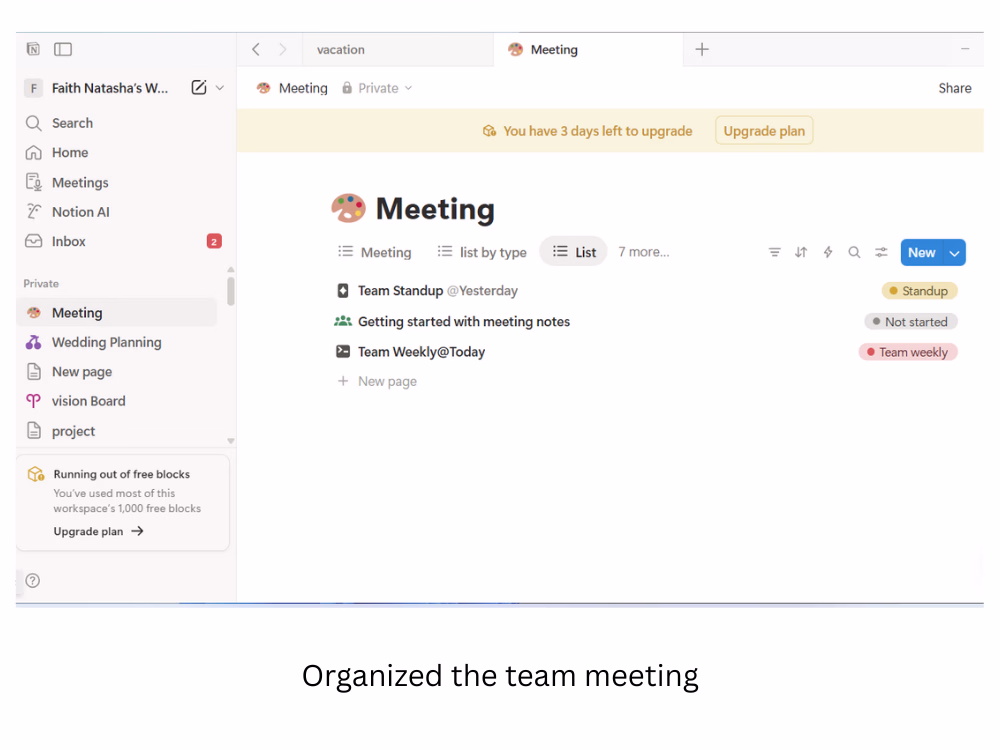Click the window minimize button
The image size is (1000, 750).
(x=965, y=49)
